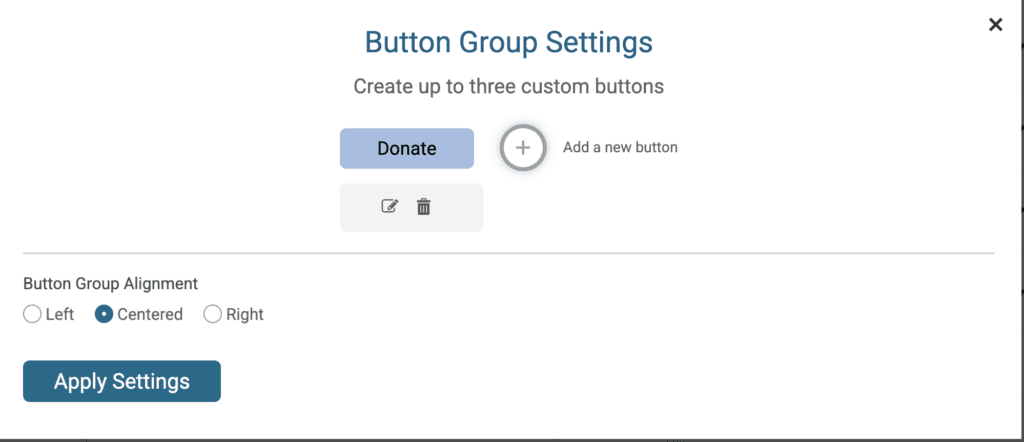Apply Settings to save the button group
The height and width of the screenshot is (442, 1024).
pos(122,381)
